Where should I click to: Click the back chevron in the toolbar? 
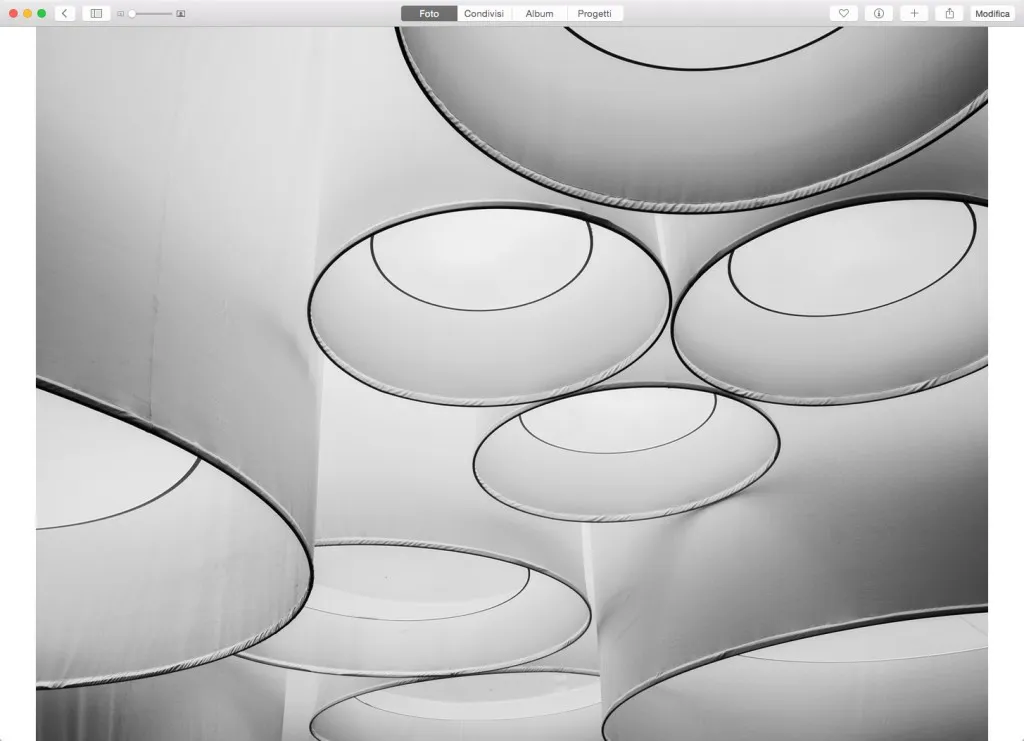[x=66, y=13]
